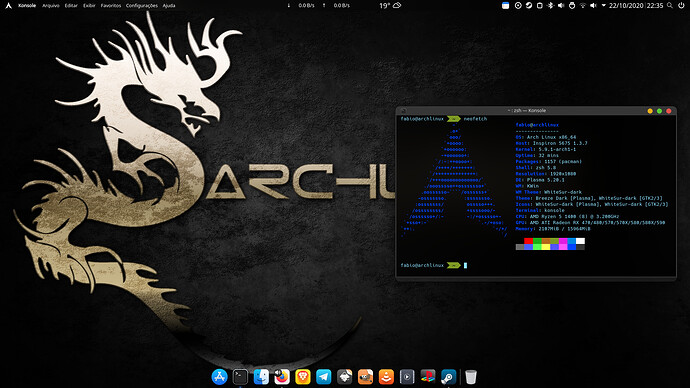The image size is (690, 388).
Task: Open the Steam tray icon
Action: click(529, 5)
